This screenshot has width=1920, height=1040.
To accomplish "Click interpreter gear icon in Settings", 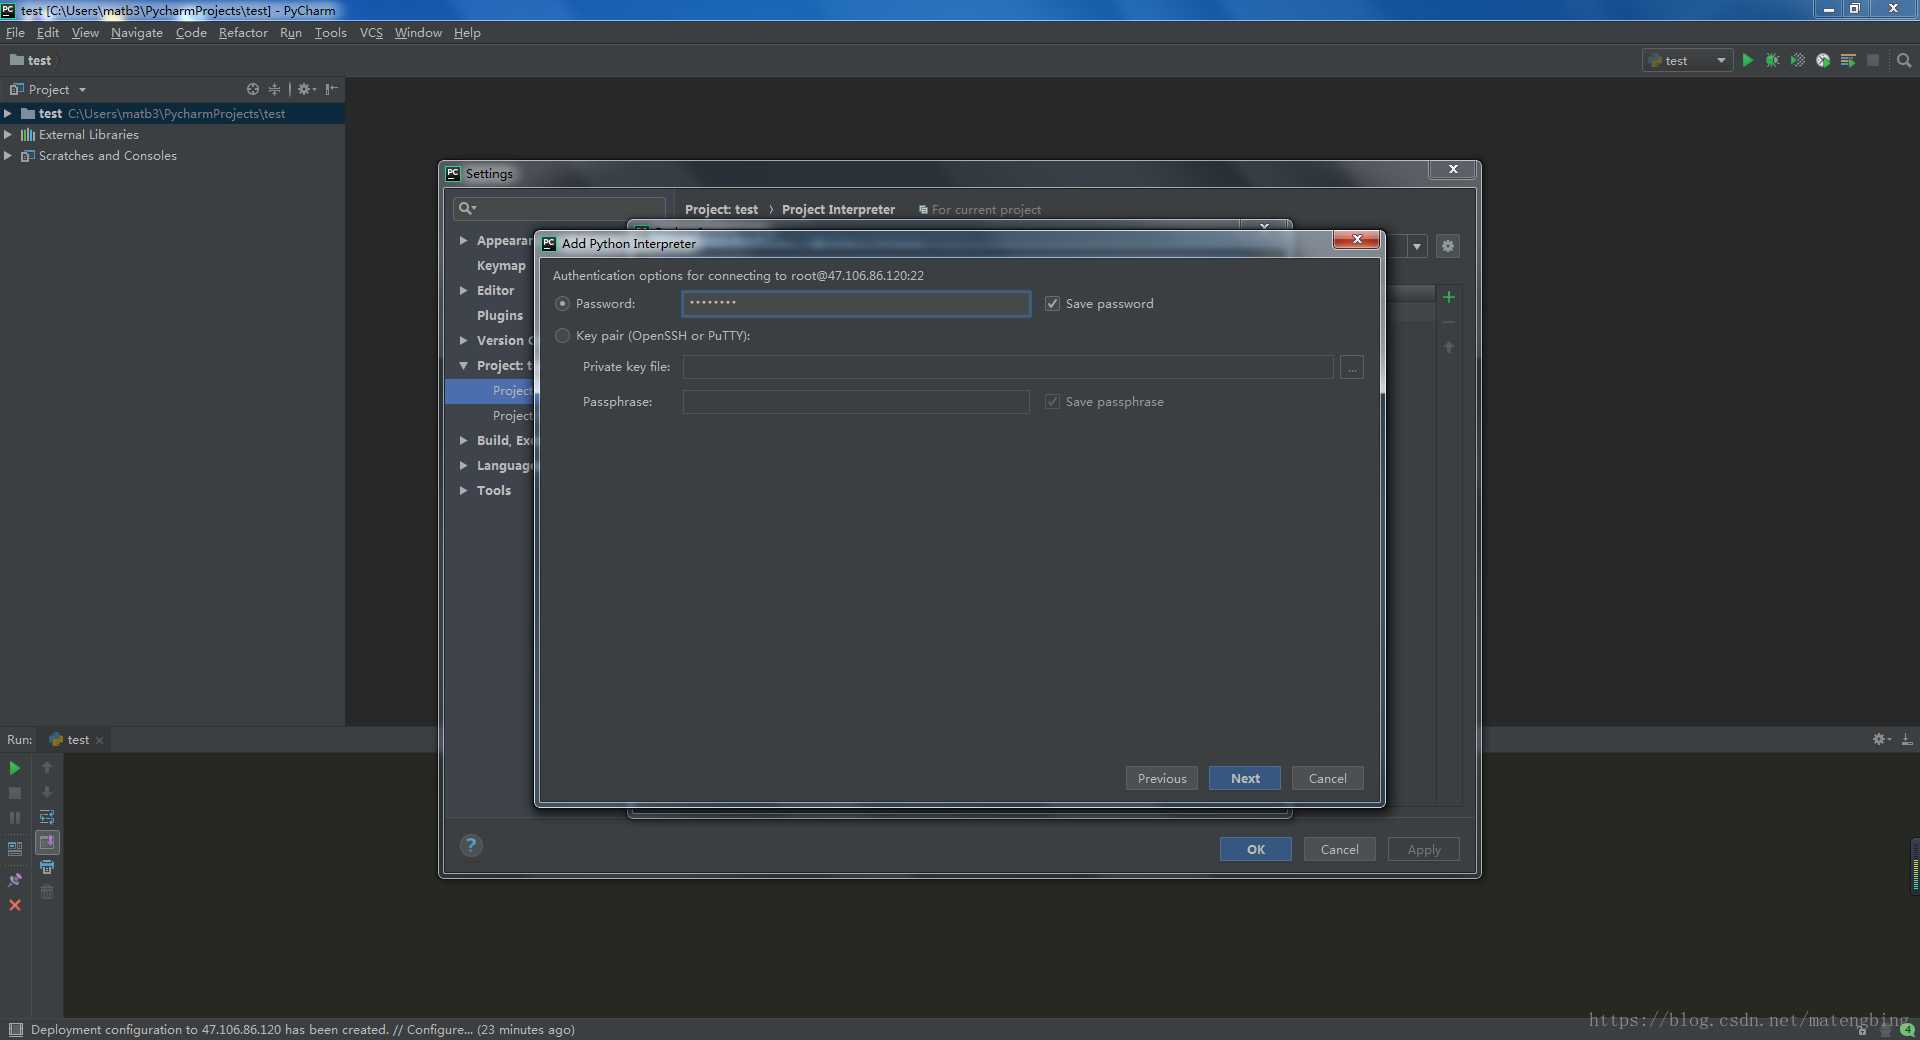I will coord(1448,246).
